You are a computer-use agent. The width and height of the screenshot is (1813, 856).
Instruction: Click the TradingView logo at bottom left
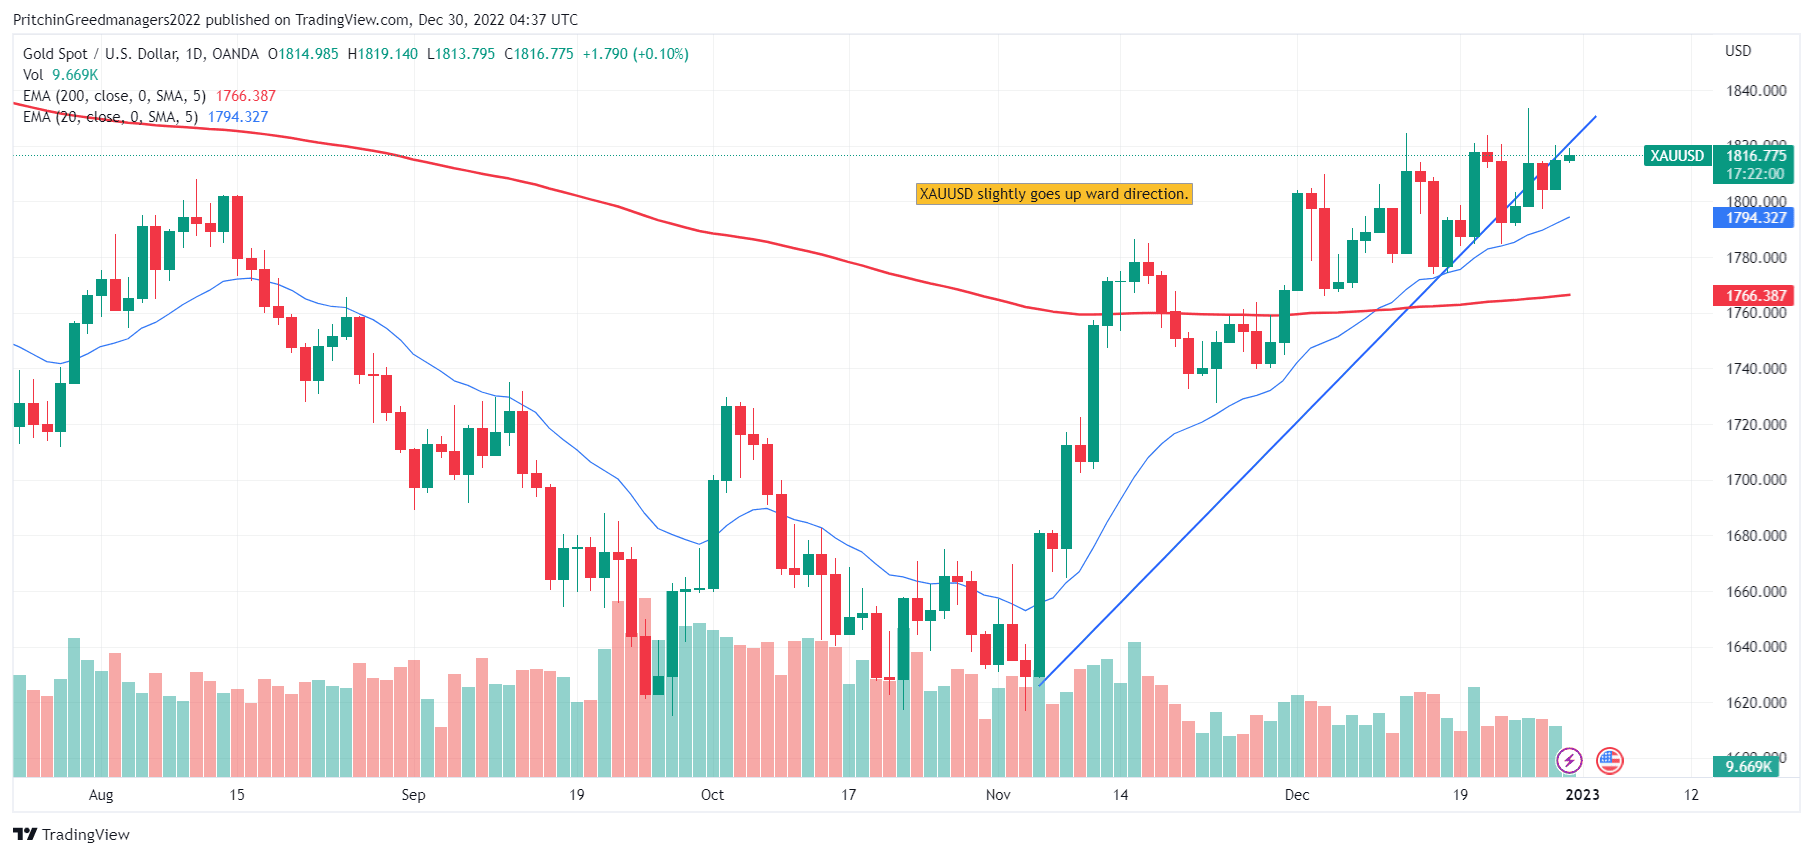(72, 834)
